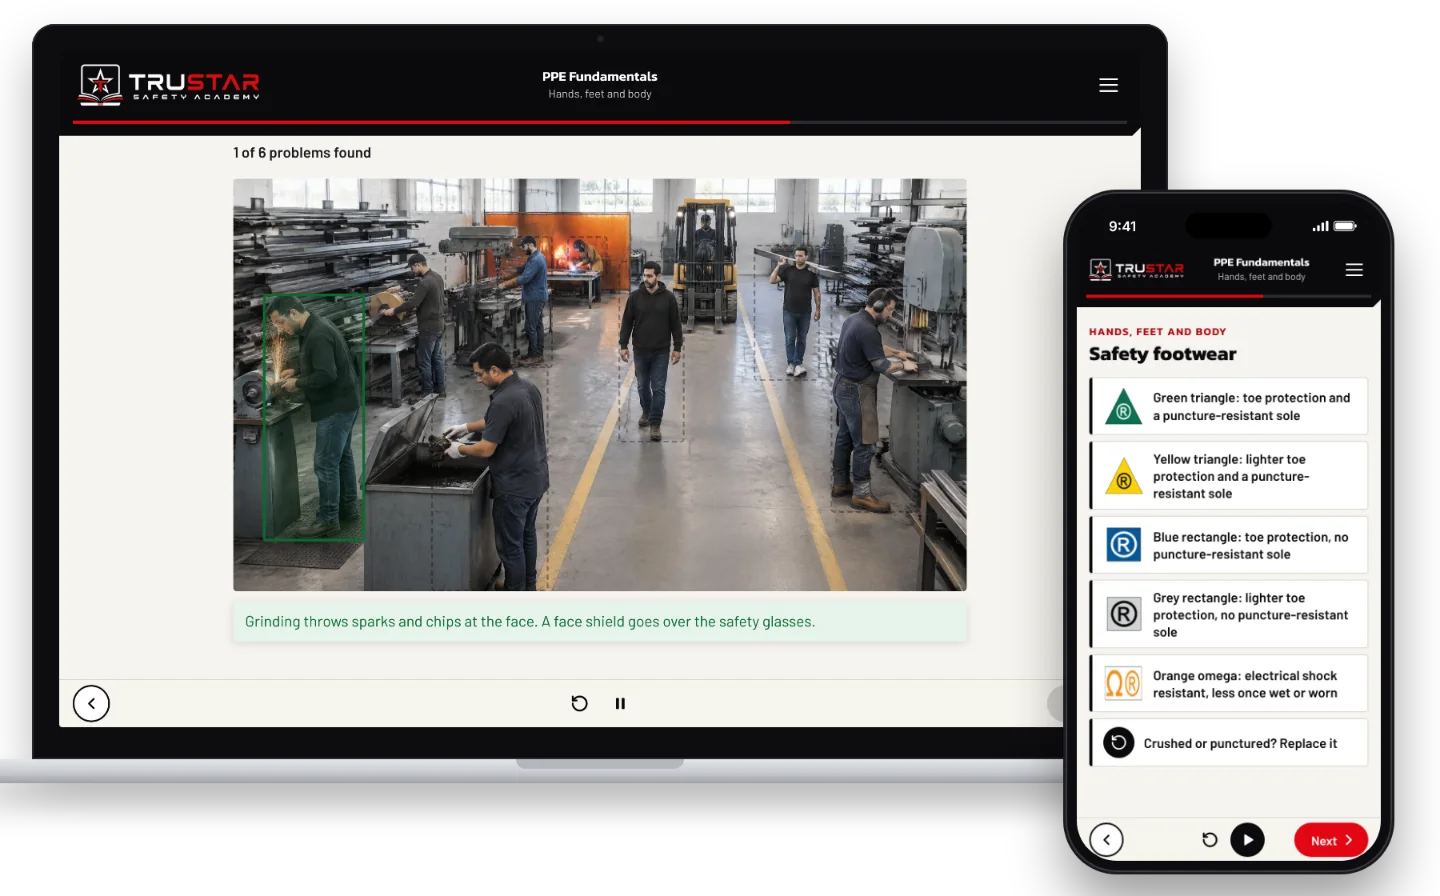The height and width of the screenshot is (896, 1440).
Task: Play the lesson on the phone
Action: pos(1247,840)
